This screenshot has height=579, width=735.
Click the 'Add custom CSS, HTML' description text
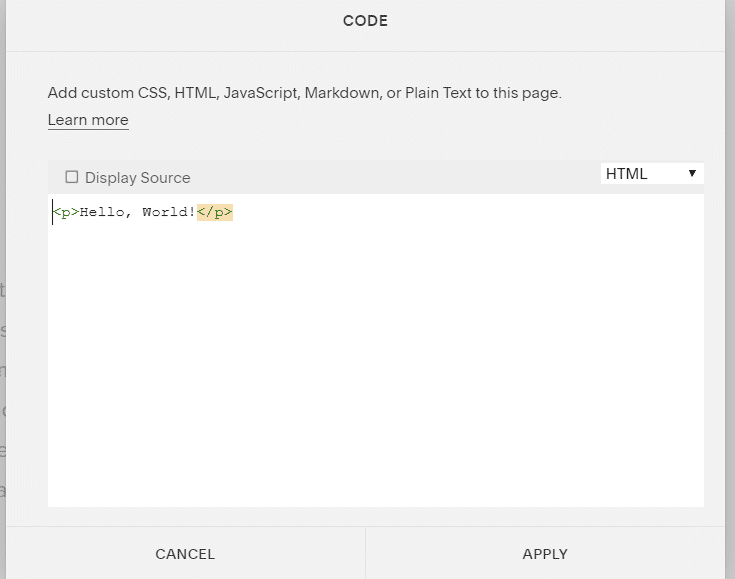(305, 93)
